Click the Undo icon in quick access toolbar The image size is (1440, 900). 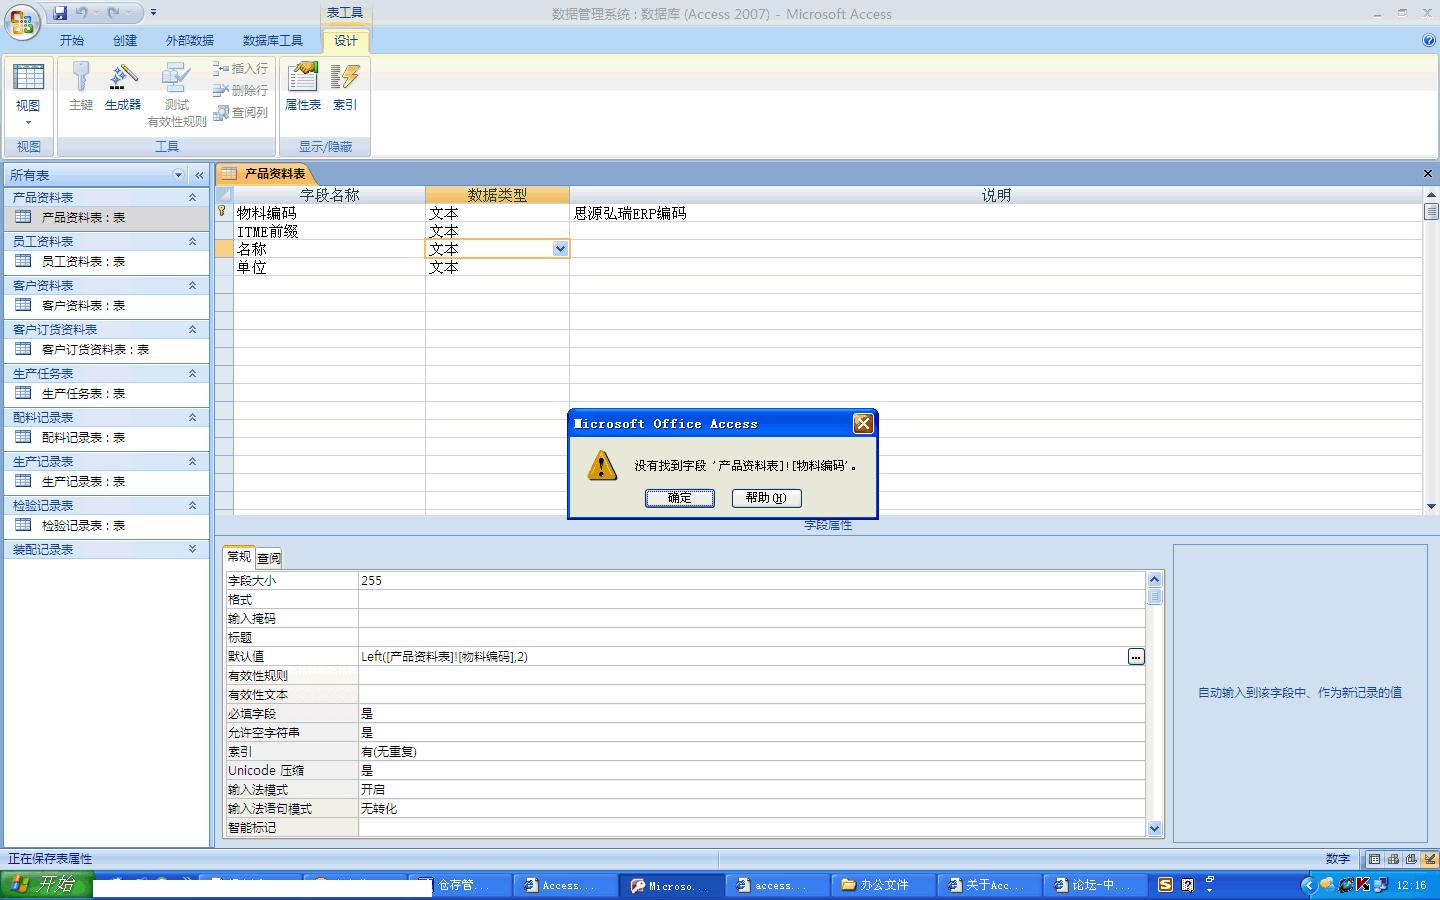click(82, 13)
